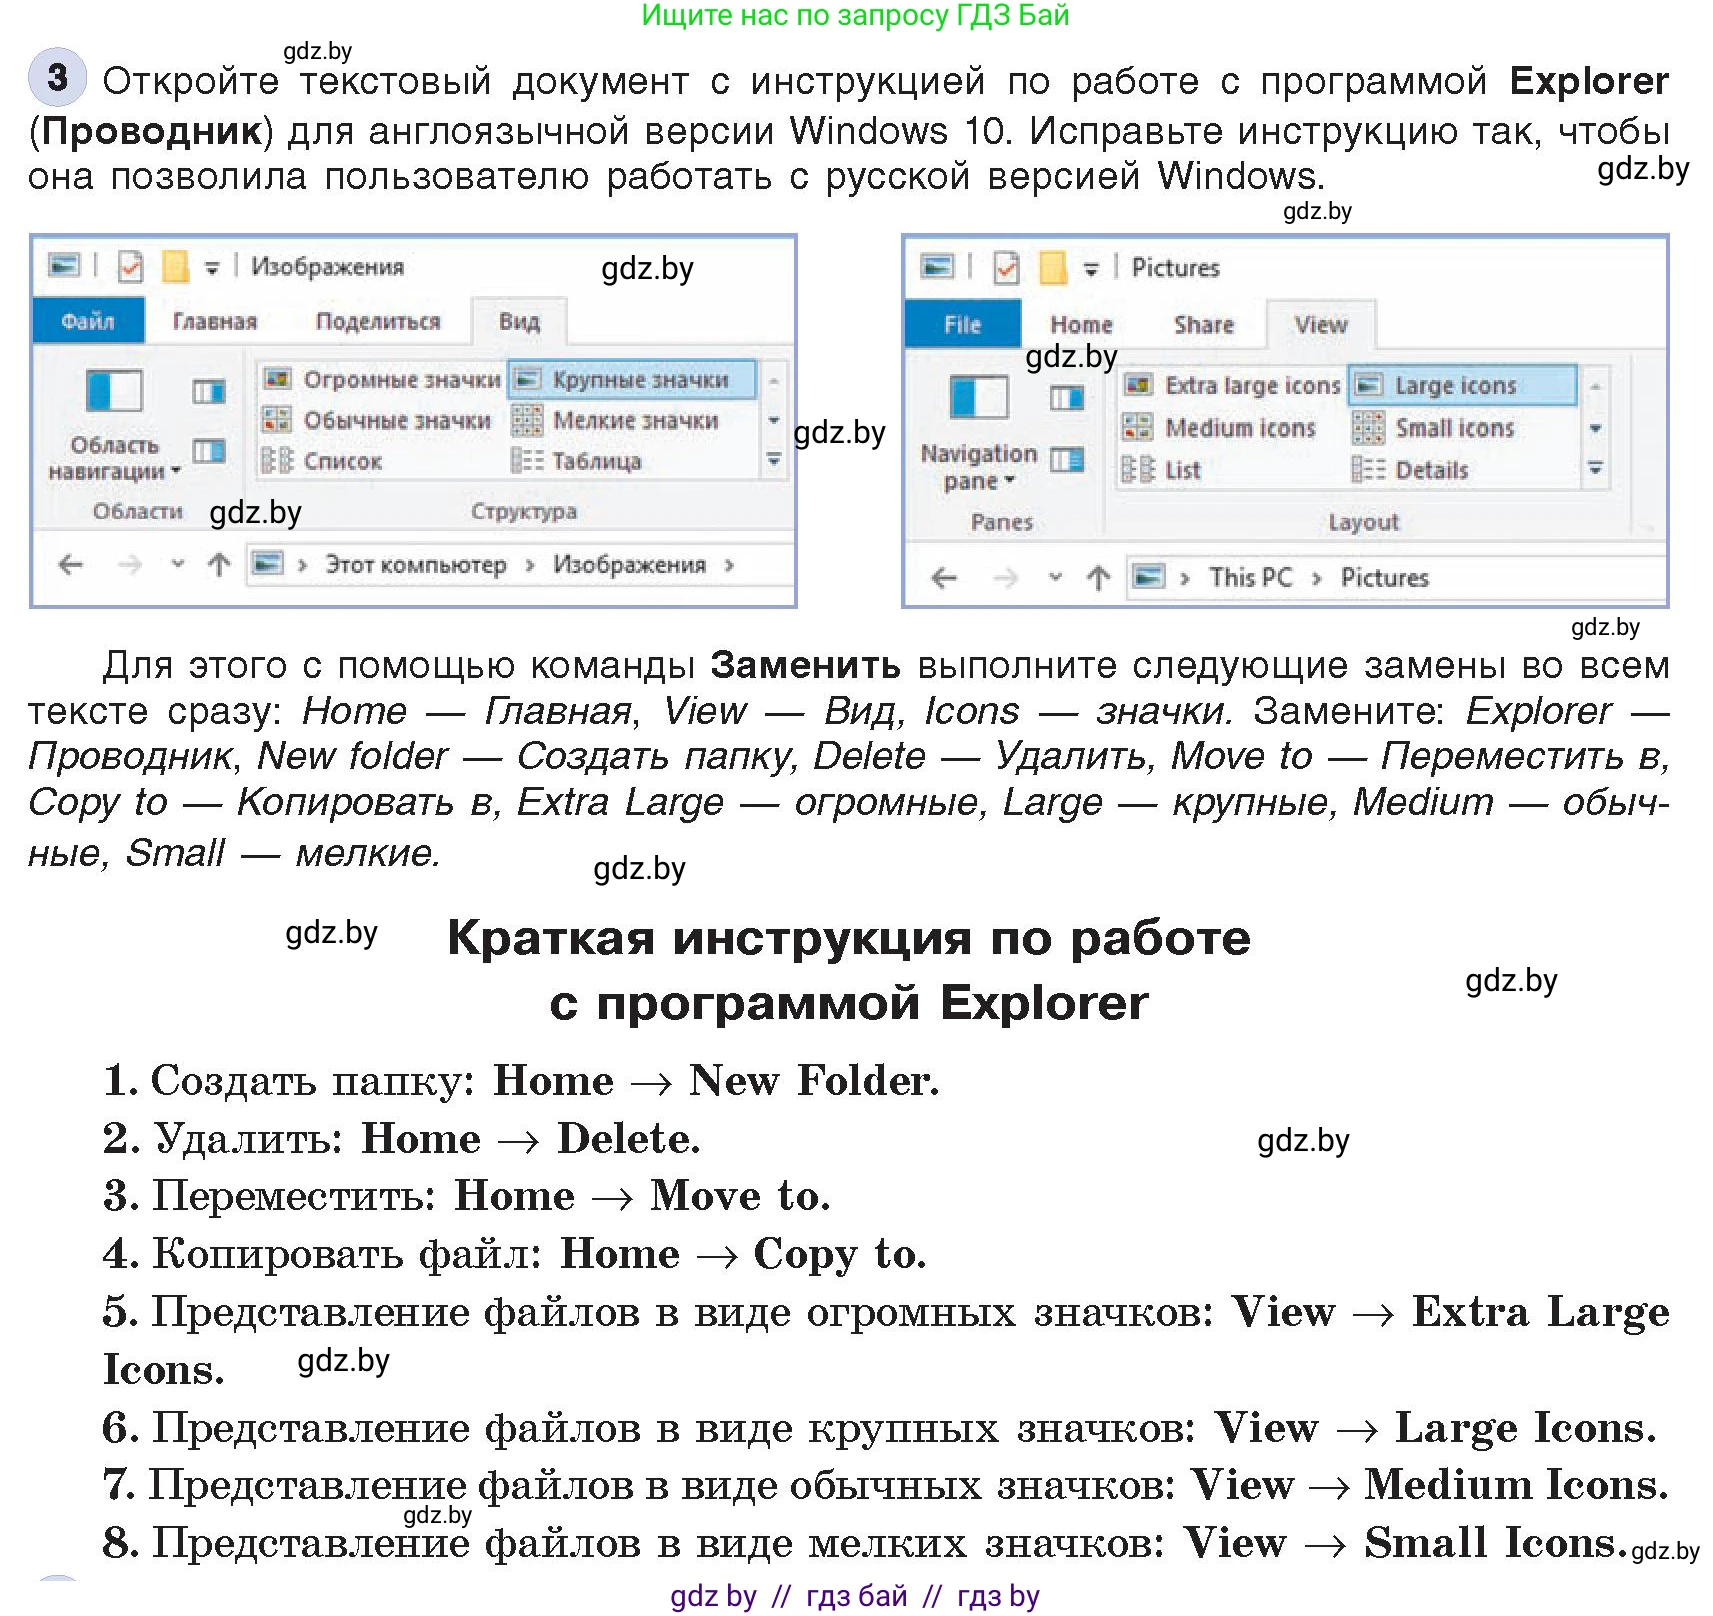Open quick access toolbar dropdown near Pictures
Viewport: 1713px width, 1616px height.
pyautogui.click(x=1091, y=268)
